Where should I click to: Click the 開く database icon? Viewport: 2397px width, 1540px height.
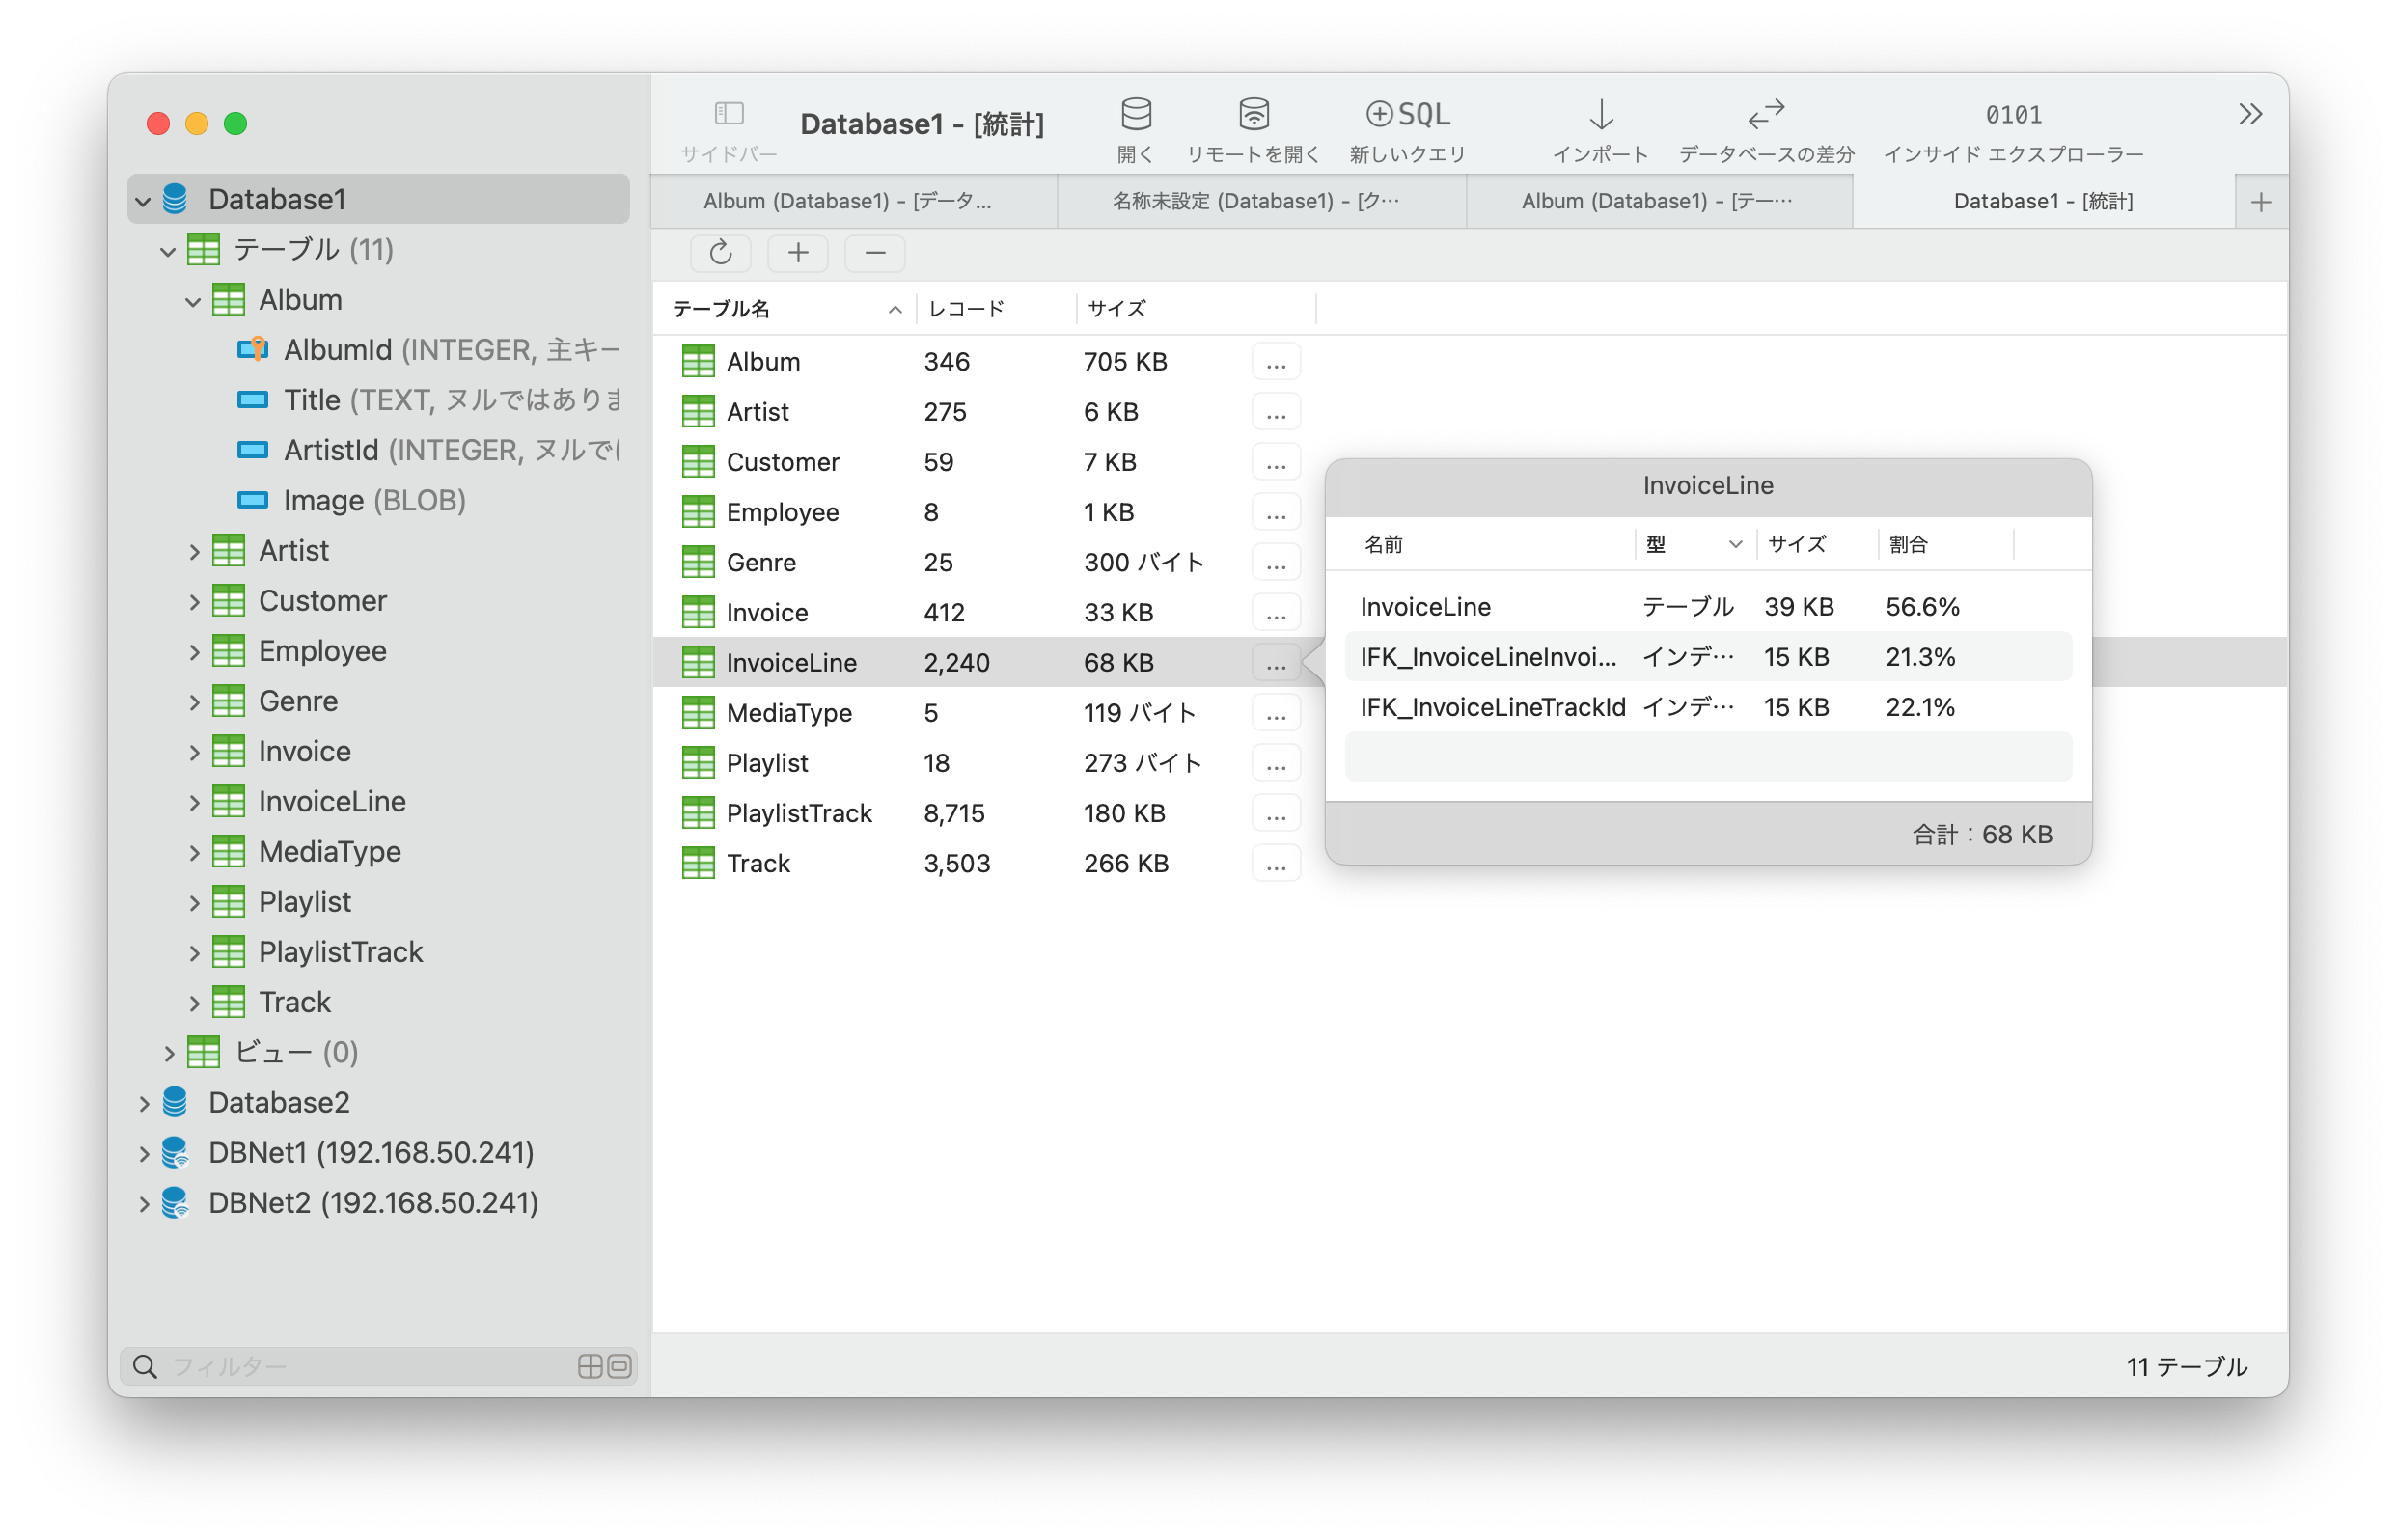tap(1136, 114)
